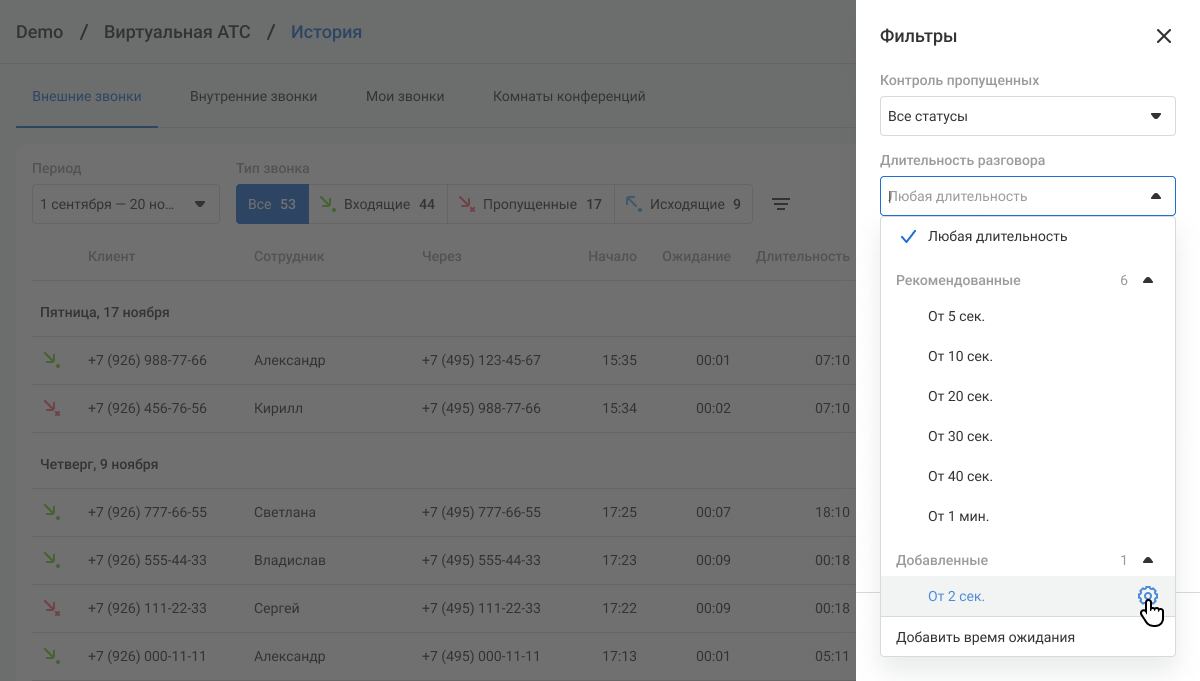The width and height of the screenshot is (1200, 681).
Task: Click the Через column header
Action: pyautogui.click(x=442, y=256)
